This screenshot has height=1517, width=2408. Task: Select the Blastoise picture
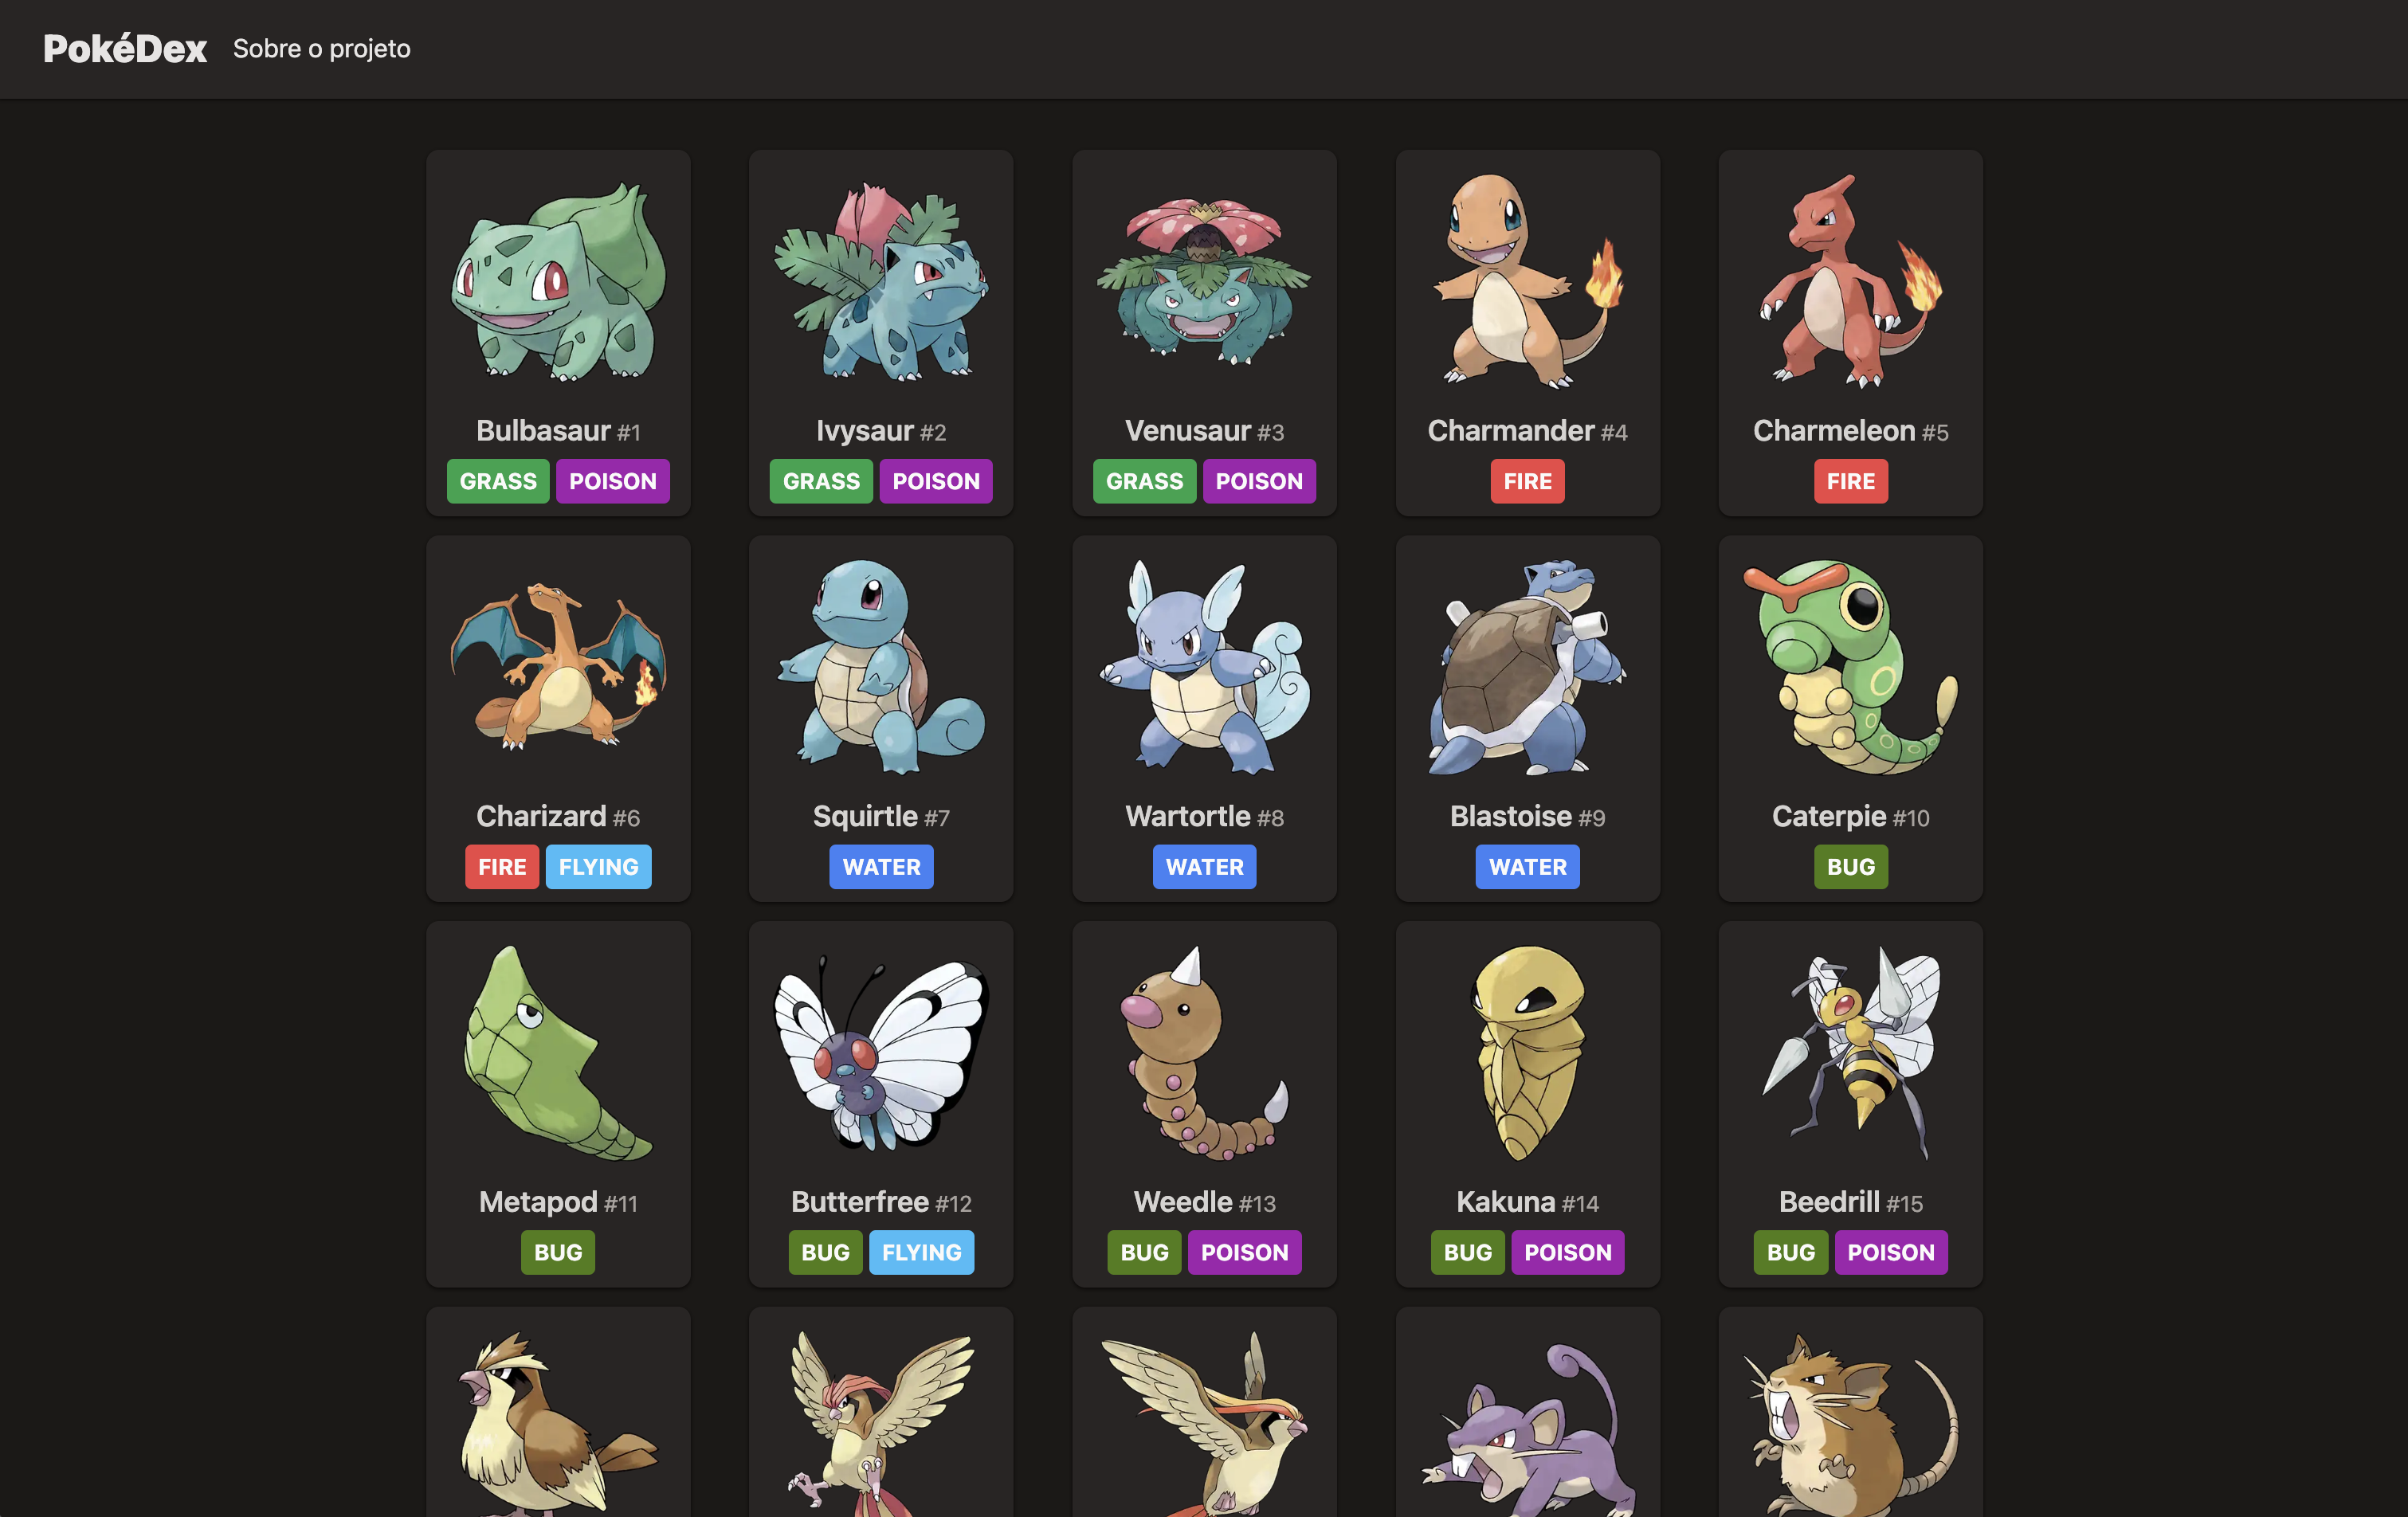click(x=1527, y=666)
